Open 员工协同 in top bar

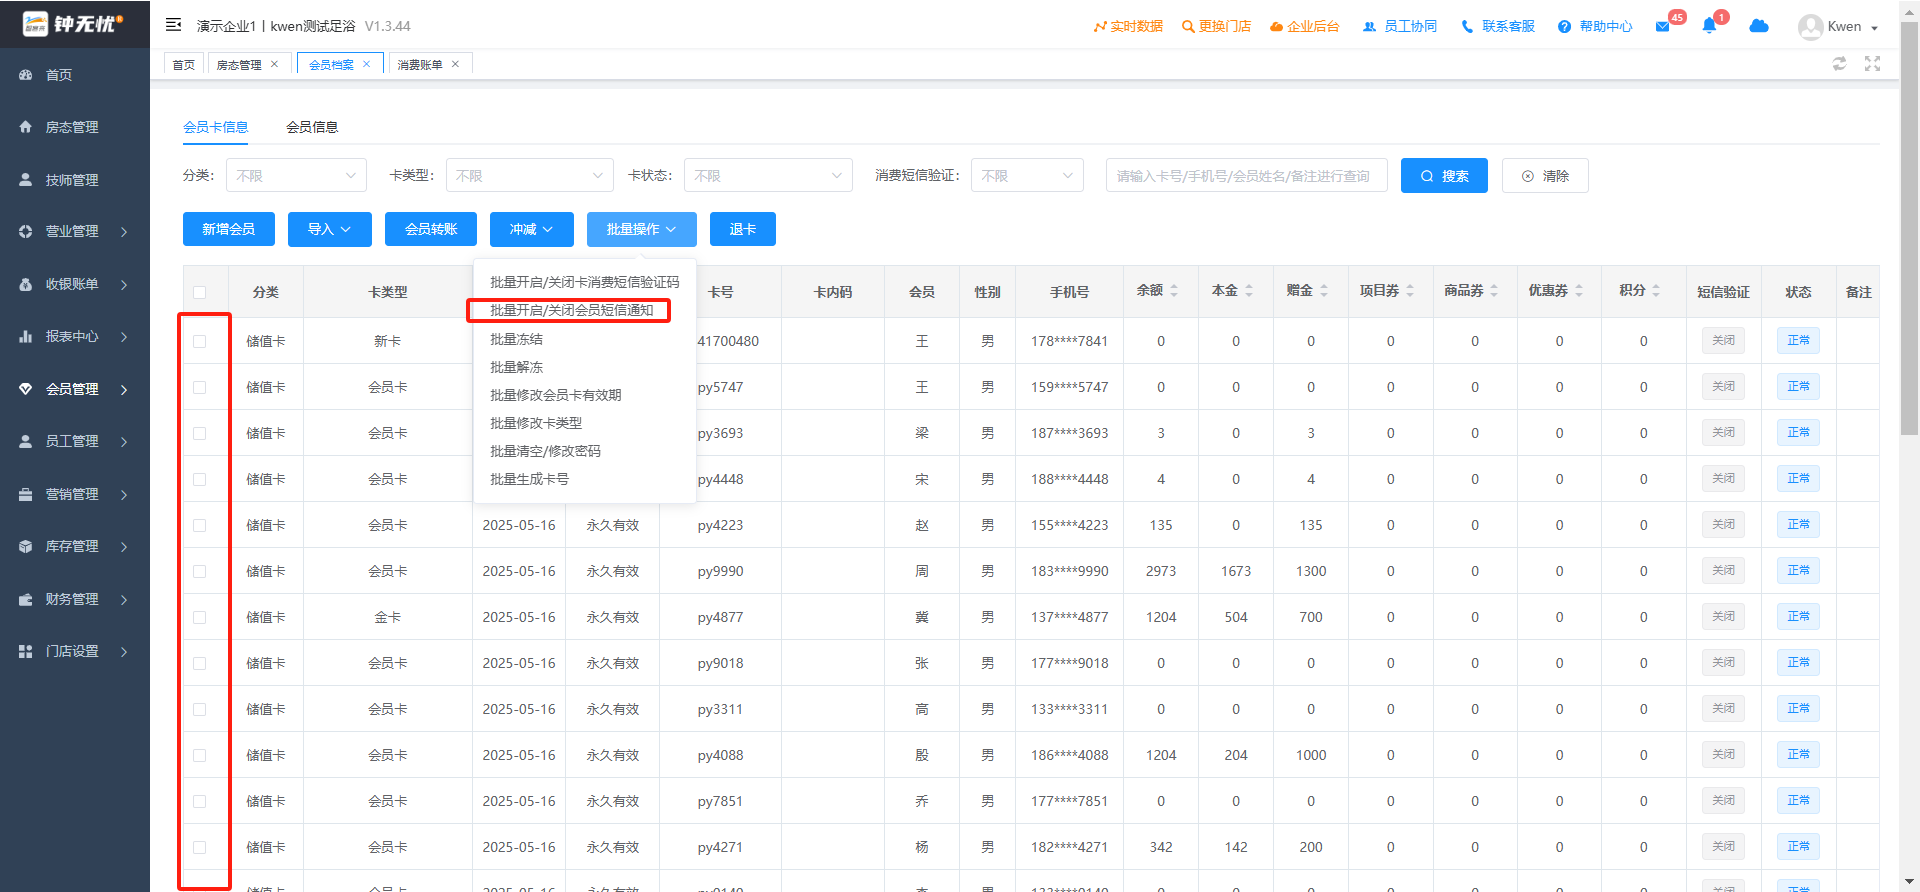[x=1400, y=26]
